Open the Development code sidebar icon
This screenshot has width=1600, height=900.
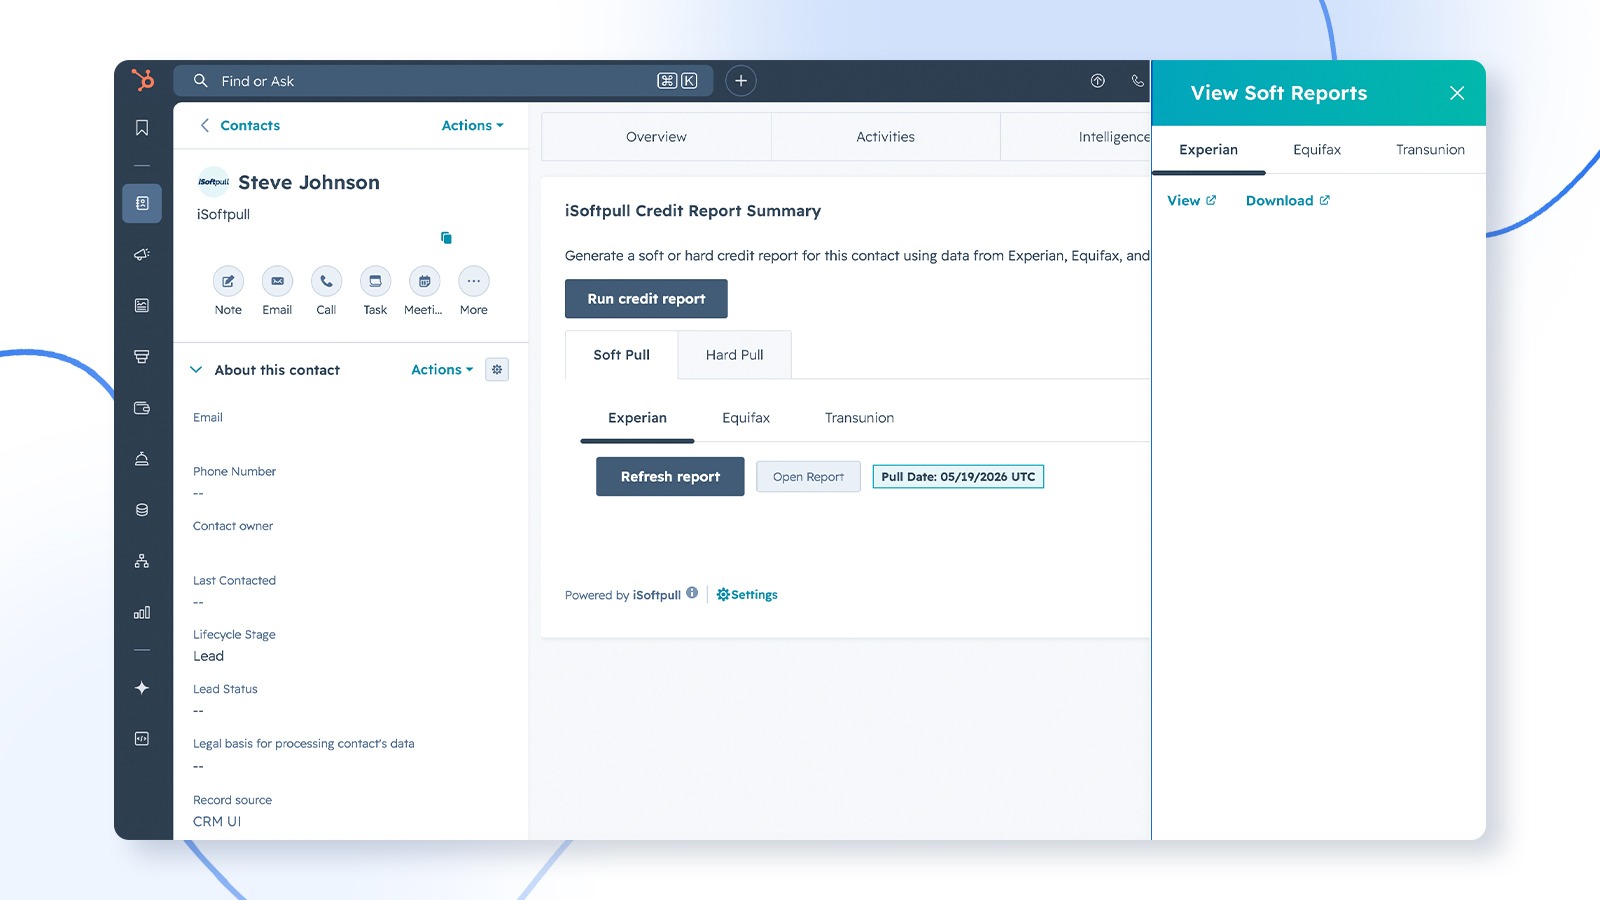pyautogui.click(x=142, y=739)
